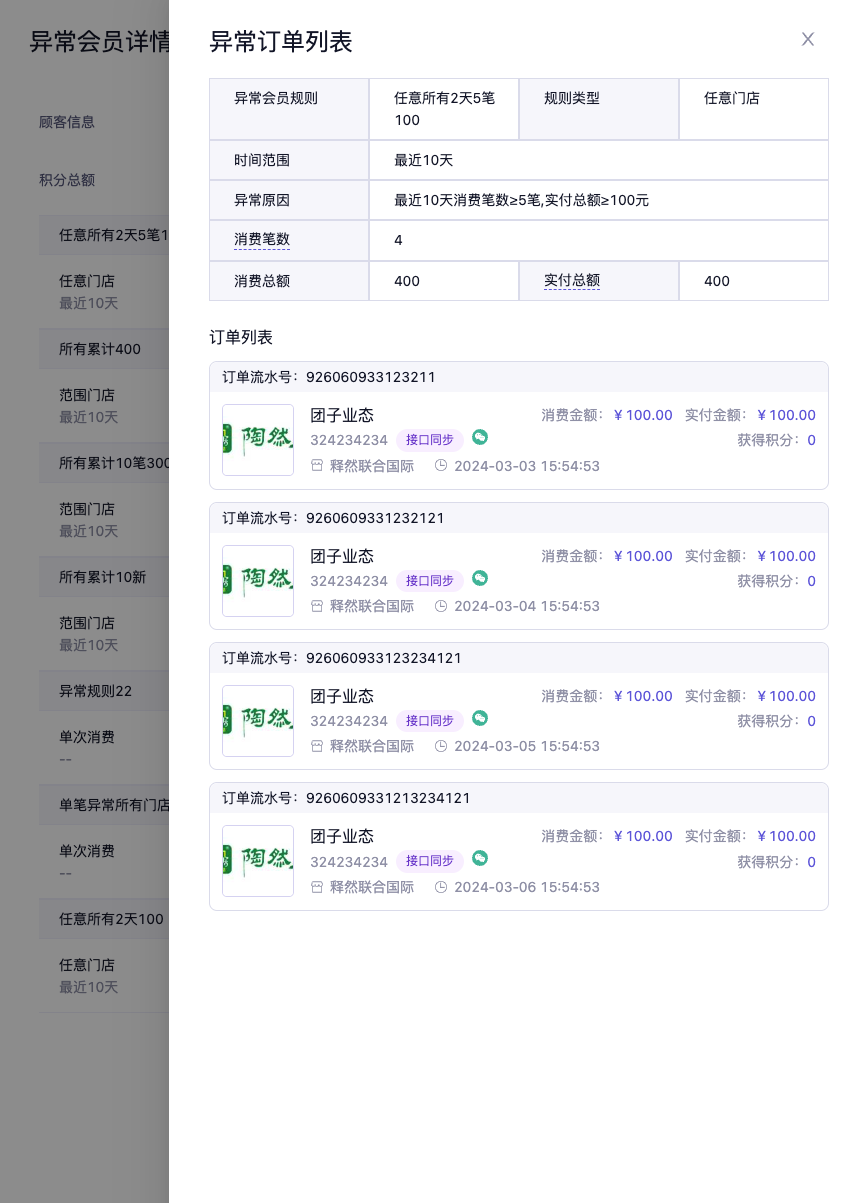Click store icon on the 2024-03-03 order

click(317, 466)
